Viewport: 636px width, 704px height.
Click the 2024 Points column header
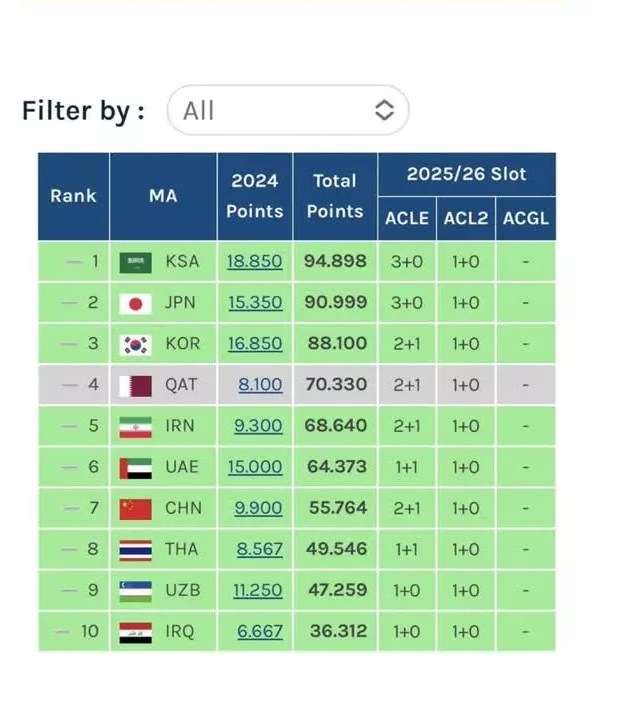pos(254,196)
